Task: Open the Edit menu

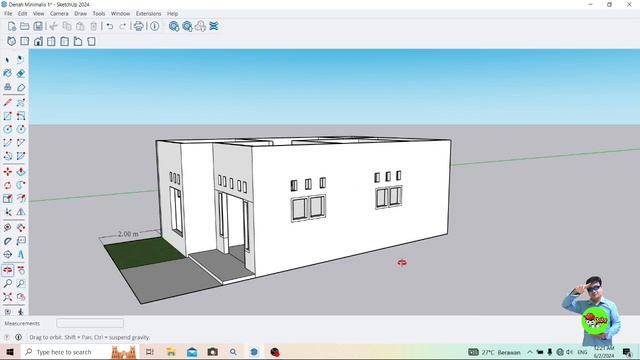Action: [x=22, y=13]
